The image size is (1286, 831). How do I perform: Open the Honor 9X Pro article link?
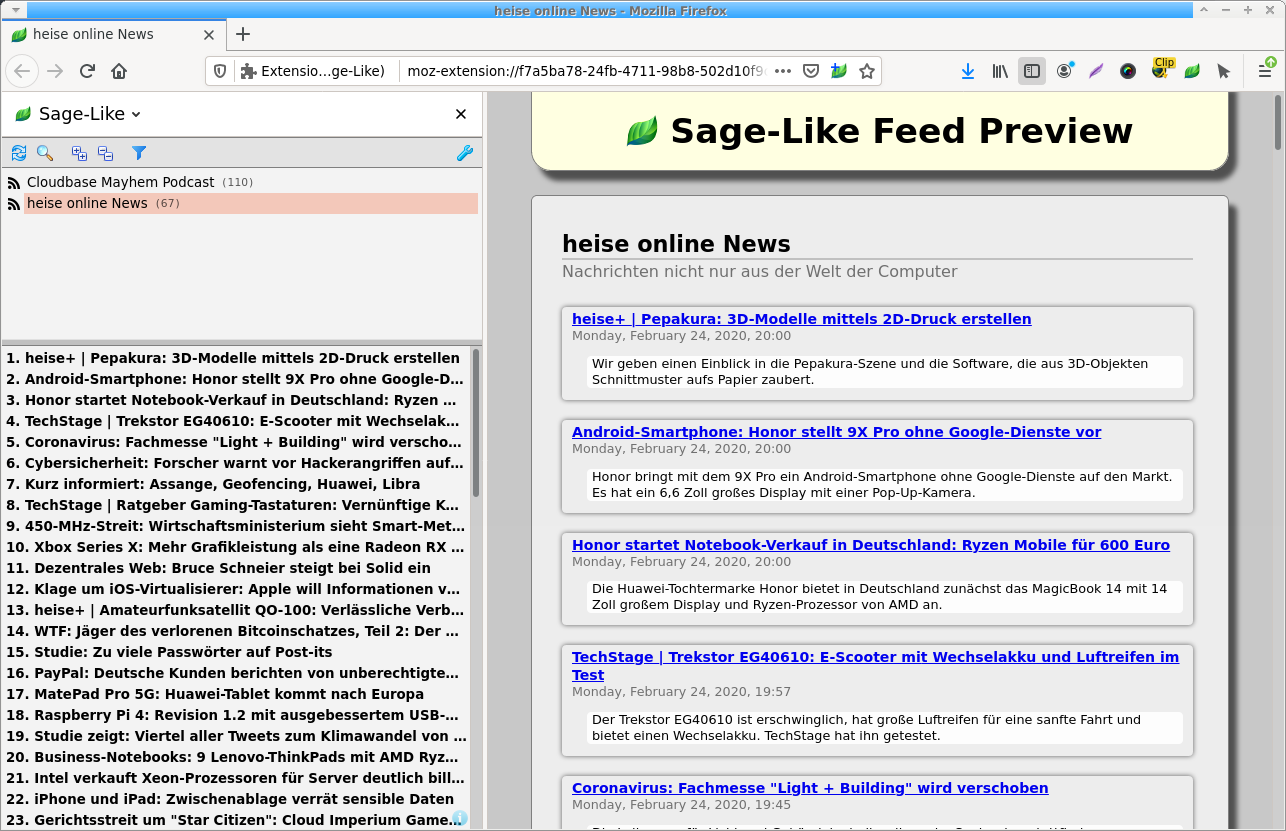click(836, 432)
